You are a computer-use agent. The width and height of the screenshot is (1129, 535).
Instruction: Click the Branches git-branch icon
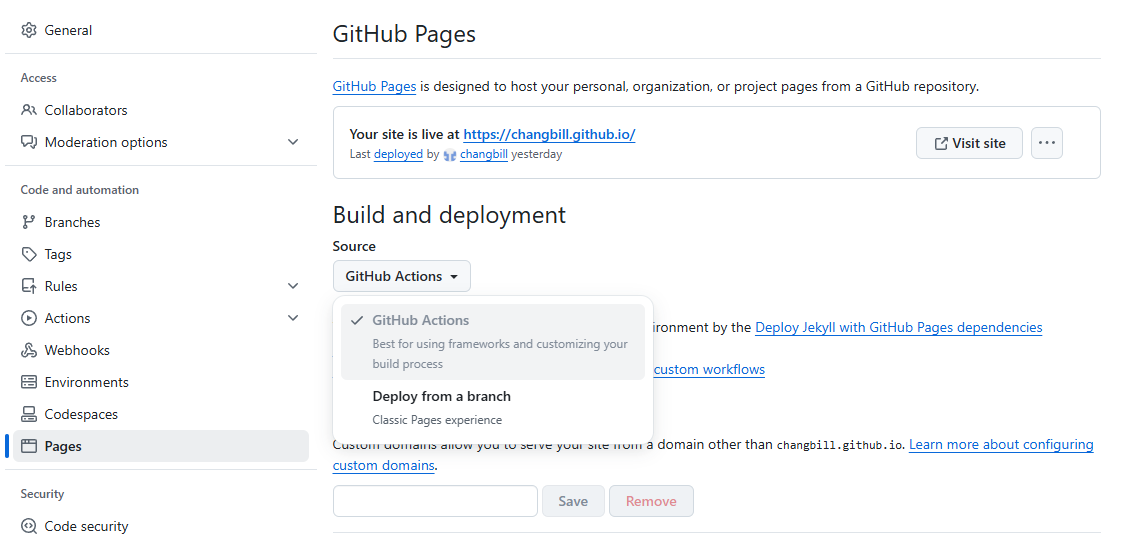(x=29, y=222)
